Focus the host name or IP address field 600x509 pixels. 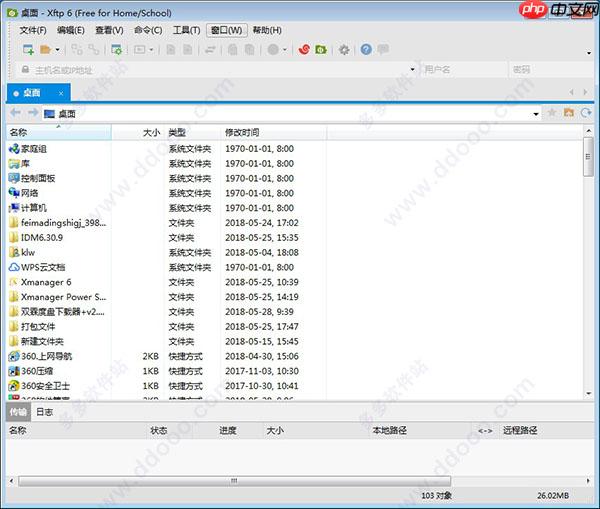pyautogui.click(x=220, y=70)
